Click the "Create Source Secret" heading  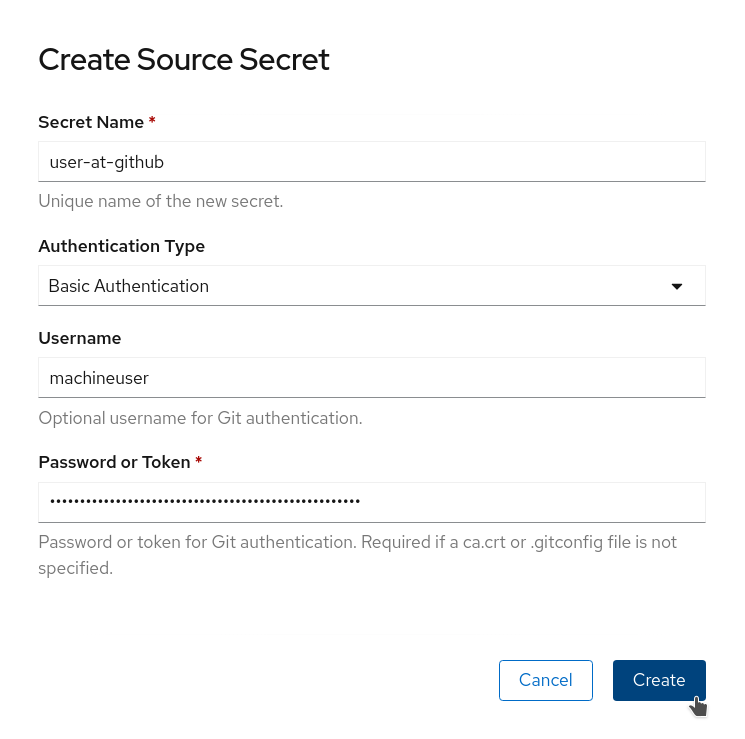(x=184, y=60)
